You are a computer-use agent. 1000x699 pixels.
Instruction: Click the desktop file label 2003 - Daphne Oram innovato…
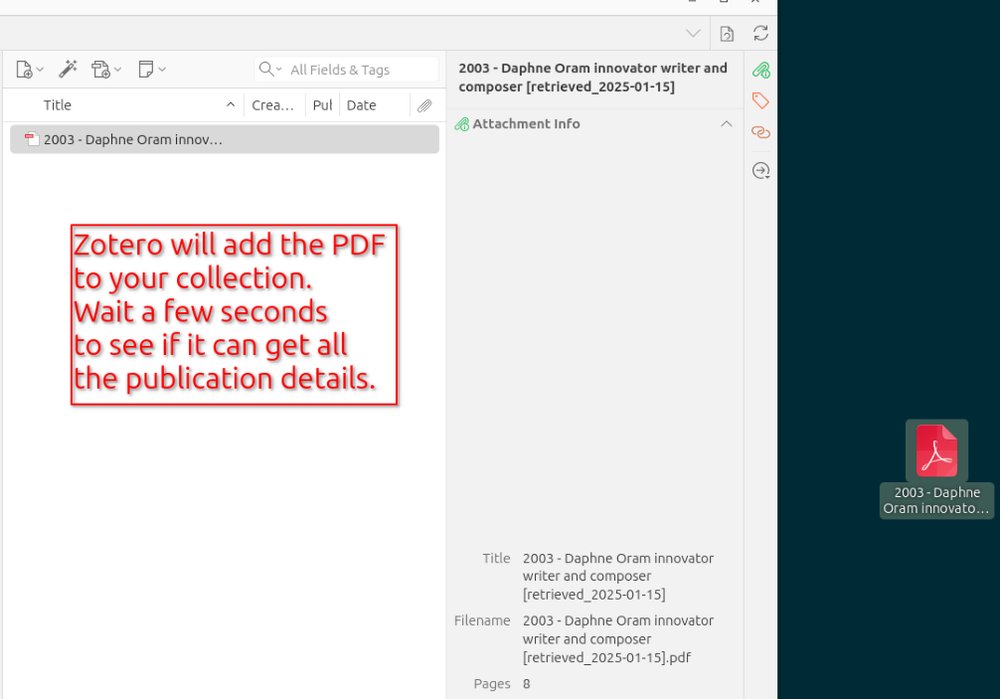[x=936, y=501]
